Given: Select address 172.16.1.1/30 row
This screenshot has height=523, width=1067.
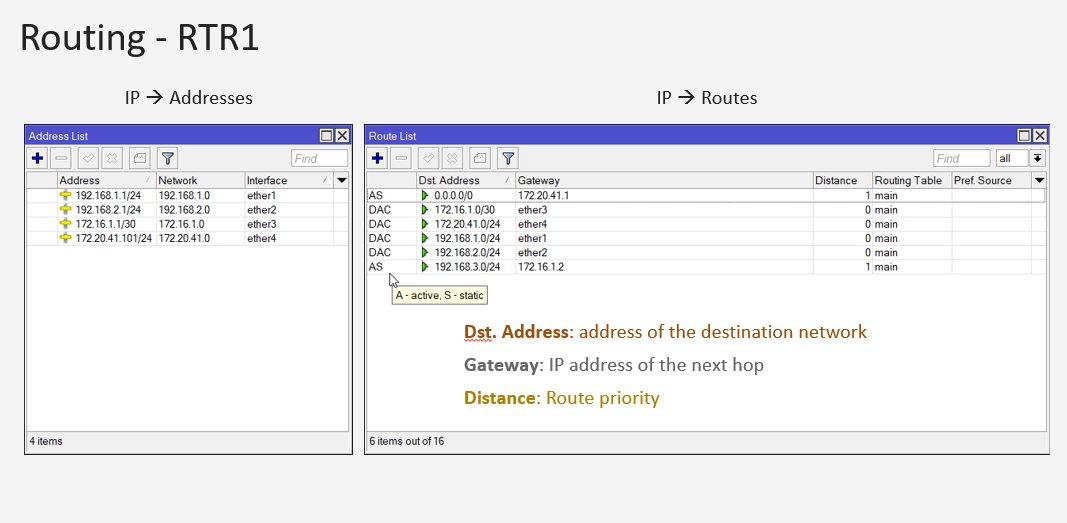Looking at the screenshot, I should coord(187,224).
